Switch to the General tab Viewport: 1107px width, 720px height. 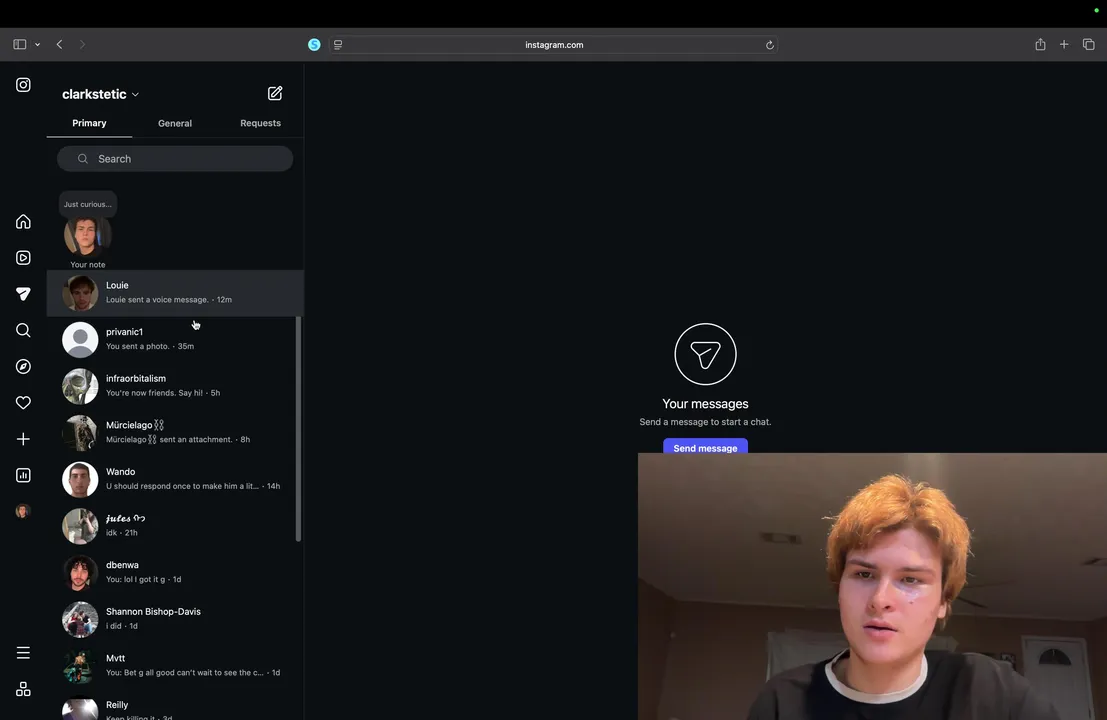pyautogui.click(x=175, y=123)
